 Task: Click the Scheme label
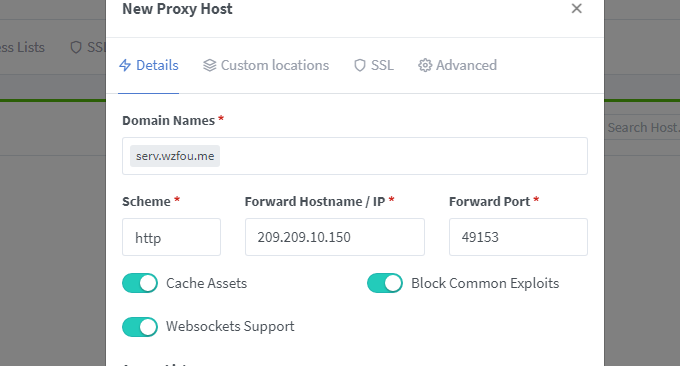146,202
